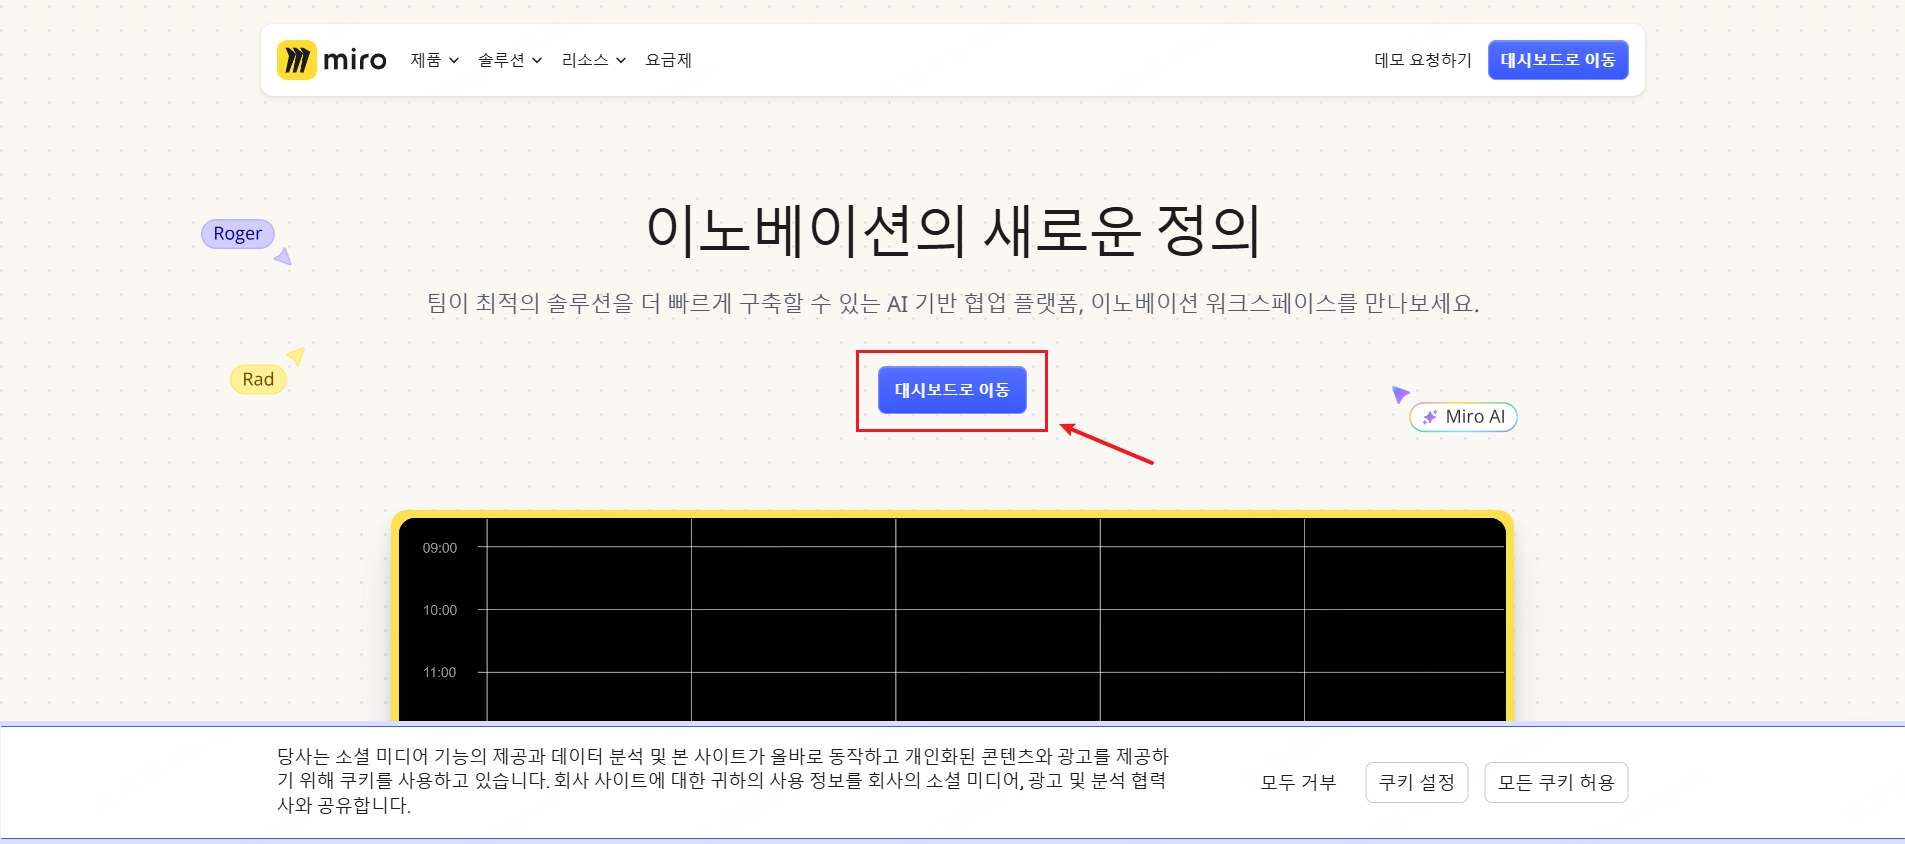Click the Roger cursor label
This screenshot has height=844, width=1905.
[x=238, y=234]
